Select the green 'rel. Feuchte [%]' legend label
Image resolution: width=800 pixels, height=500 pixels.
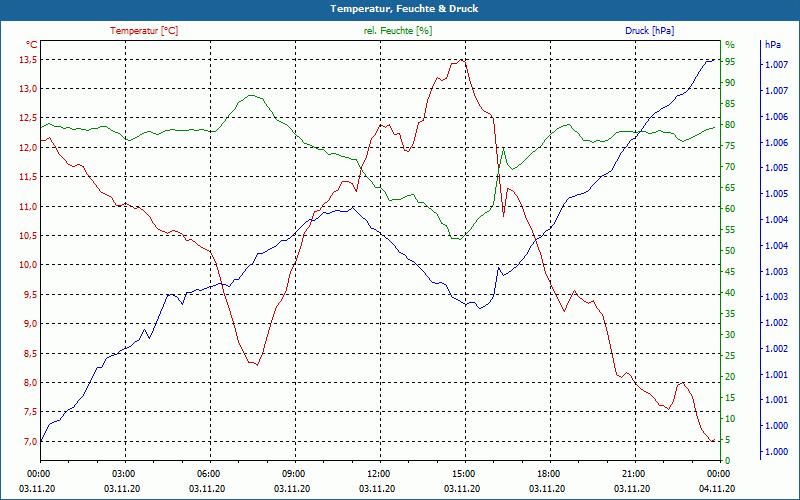397,31
